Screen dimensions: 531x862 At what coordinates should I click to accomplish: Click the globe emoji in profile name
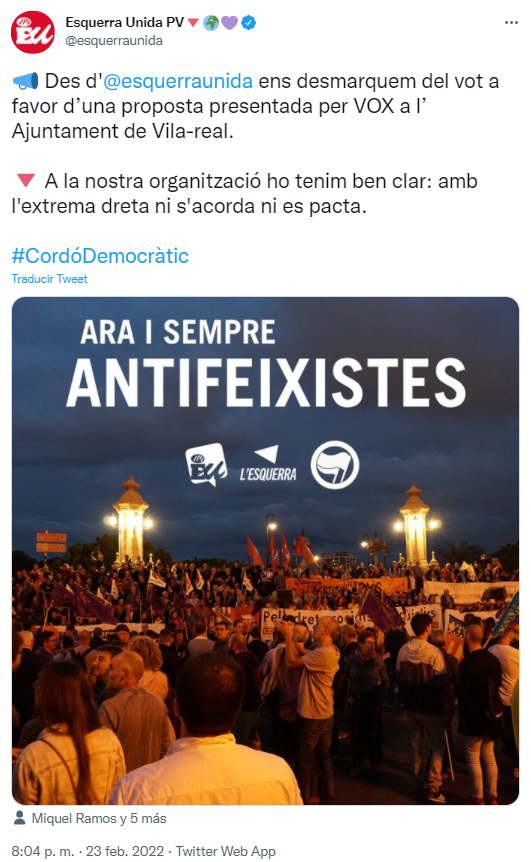pyautogui.click(x=211, y=23)
